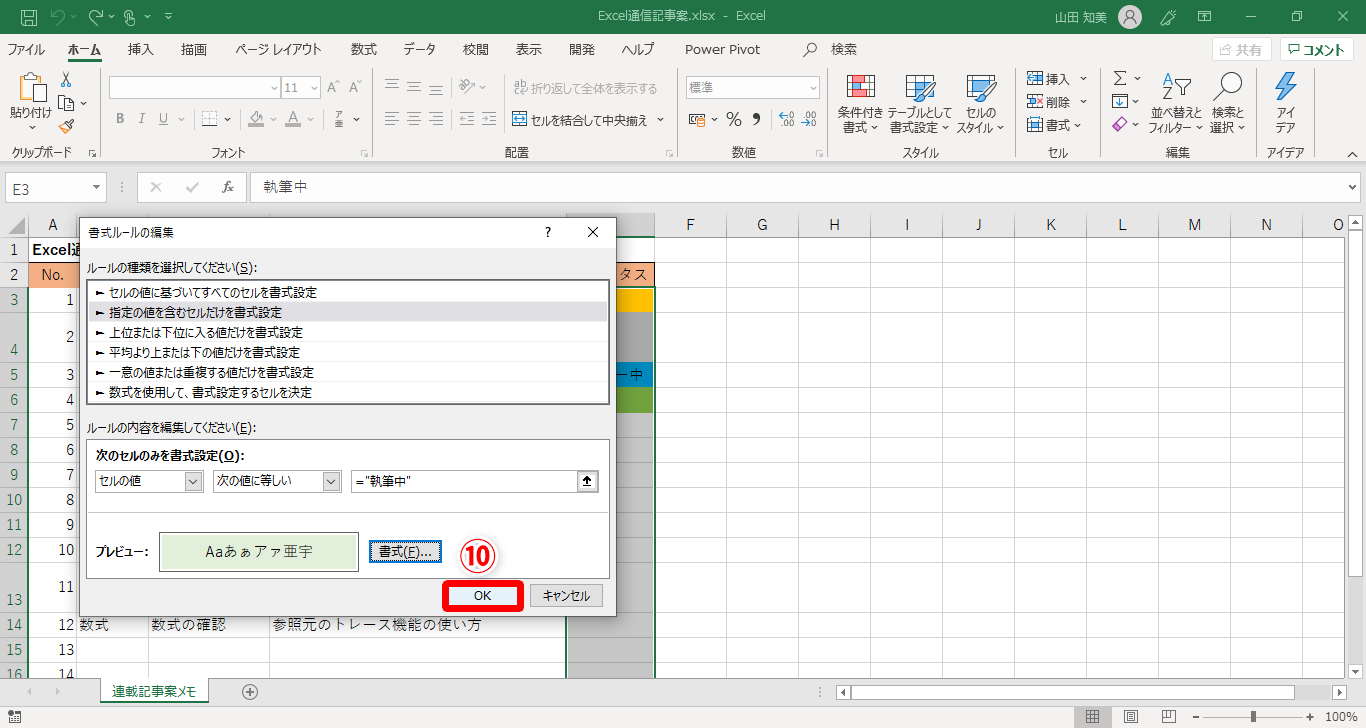
Task: Click the fill color bucket swatch
Action: pyautogui.click(x=255, y=120)
